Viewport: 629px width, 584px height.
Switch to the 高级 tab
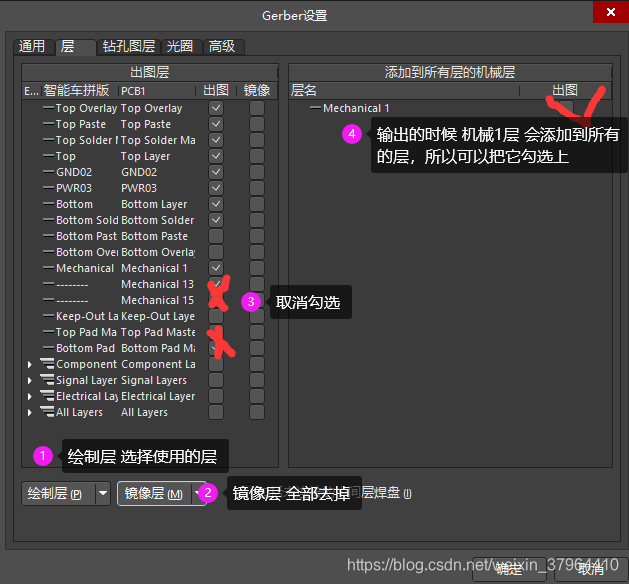coord(223,47)
